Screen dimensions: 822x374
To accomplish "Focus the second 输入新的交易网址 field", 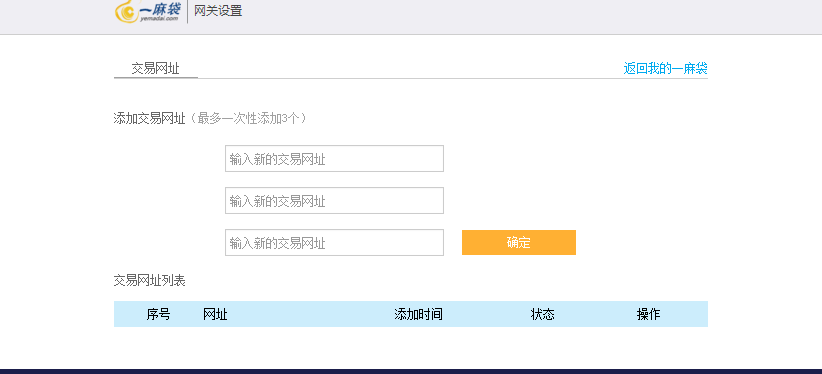I will coord(334,200).
